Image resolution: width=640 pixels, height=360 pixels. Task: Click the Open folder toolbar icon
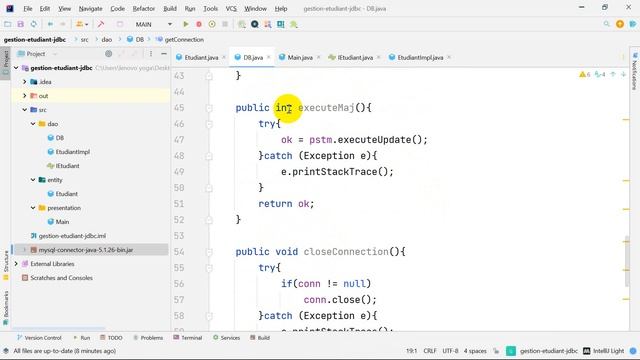click(x=7, y=24)
